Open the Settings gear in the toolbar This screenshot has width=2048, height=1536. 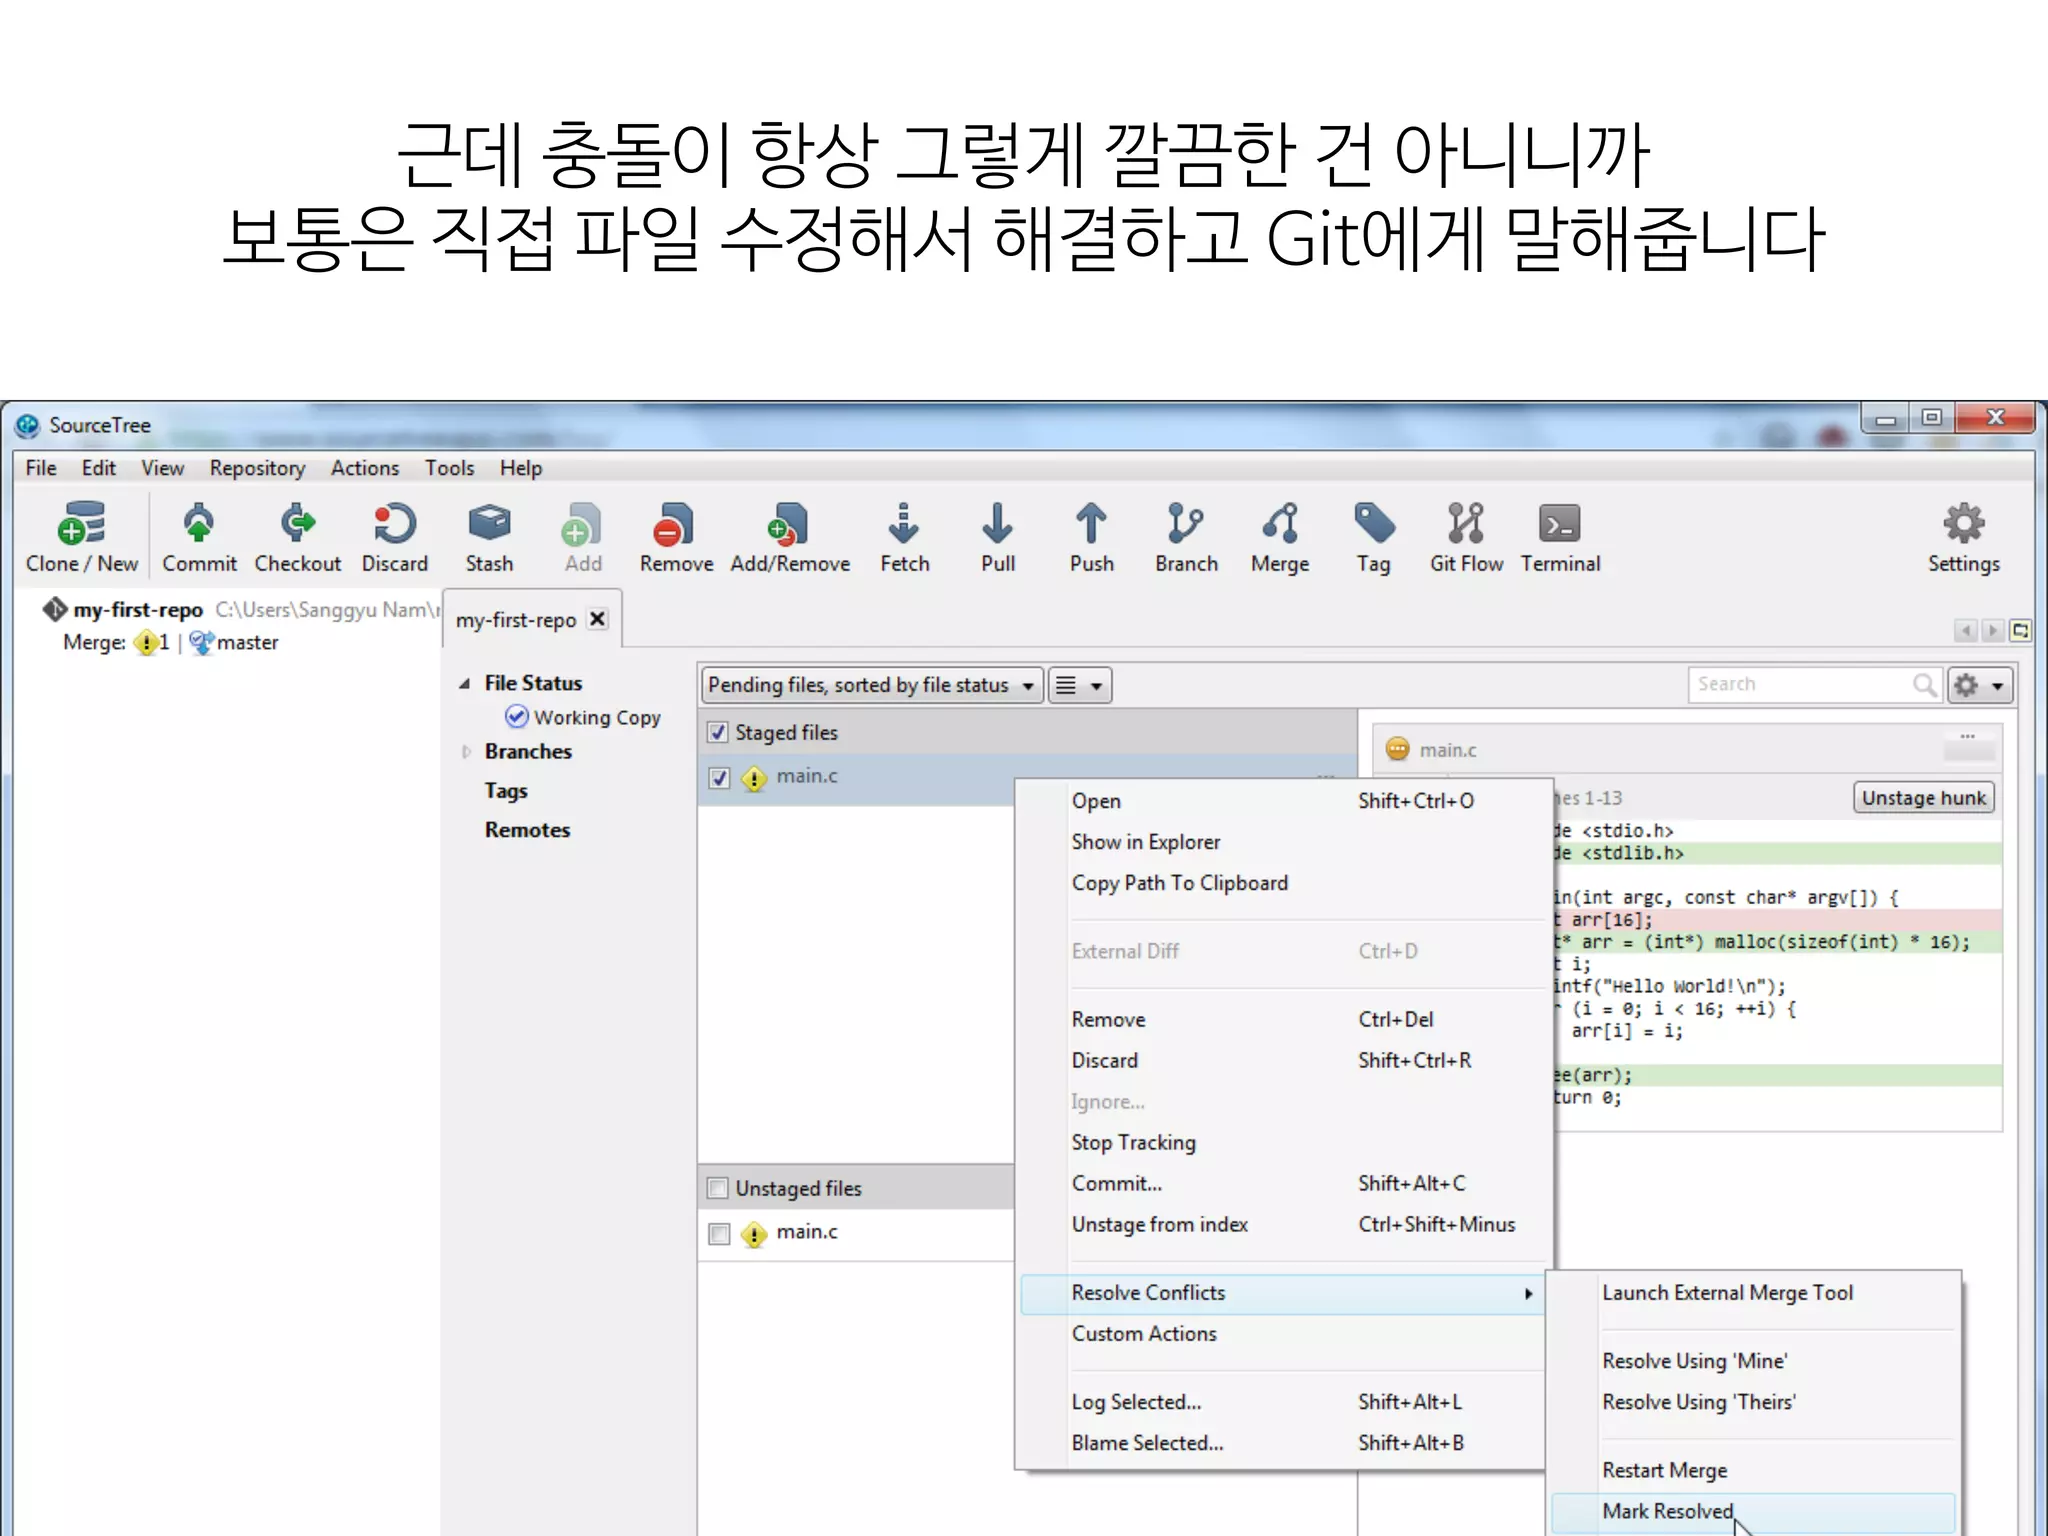coord(1963,524)
